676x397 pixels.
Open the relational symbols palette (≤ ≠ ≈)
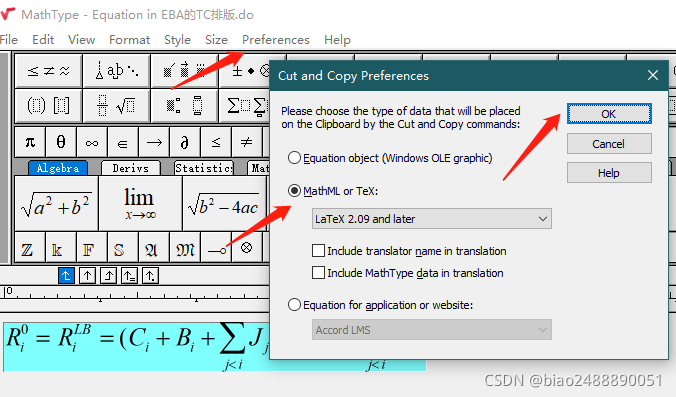click(48, 71)
